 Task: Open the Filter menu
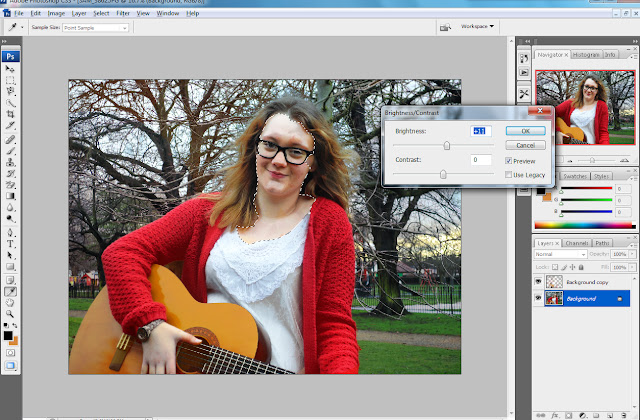click(x=123, y=13)
